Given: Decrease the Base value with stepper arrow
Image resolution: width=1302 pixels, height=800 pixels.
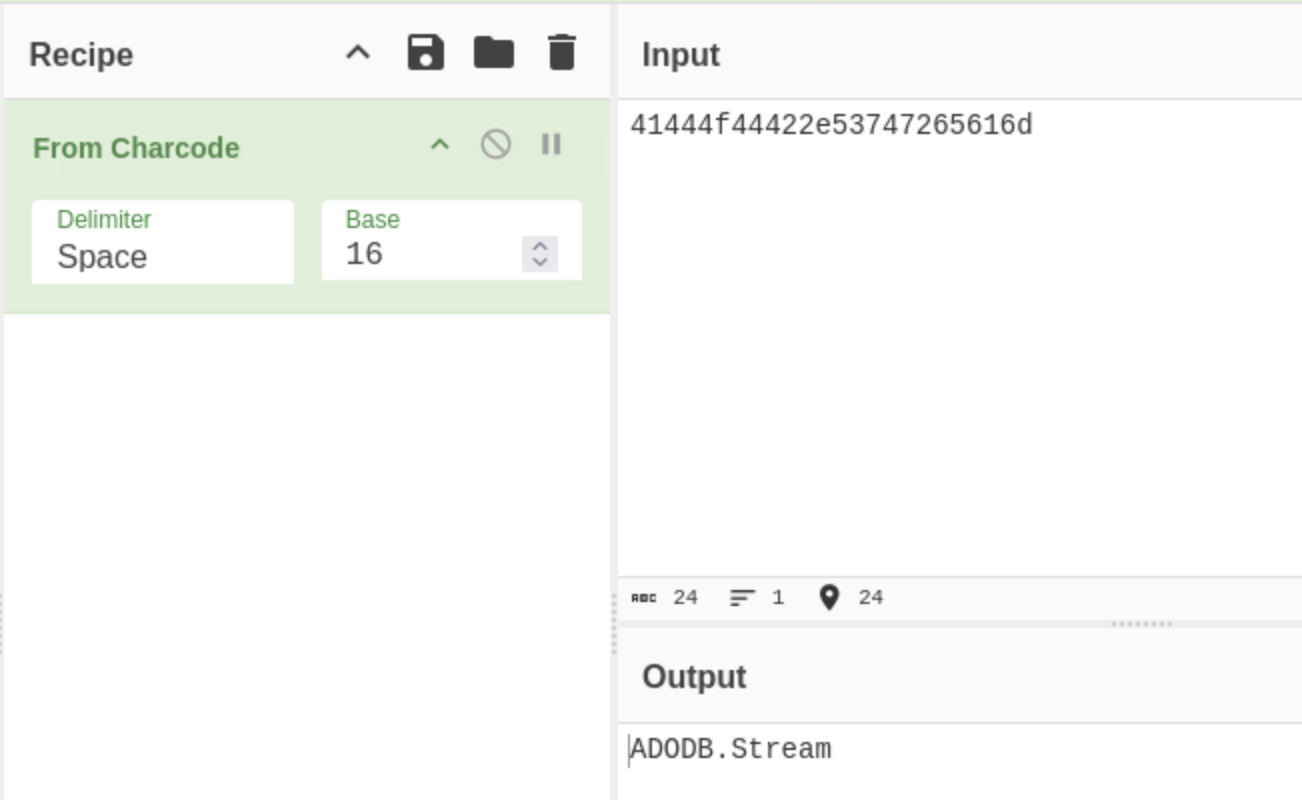Looking at the screenshot, I should (540, 262).
